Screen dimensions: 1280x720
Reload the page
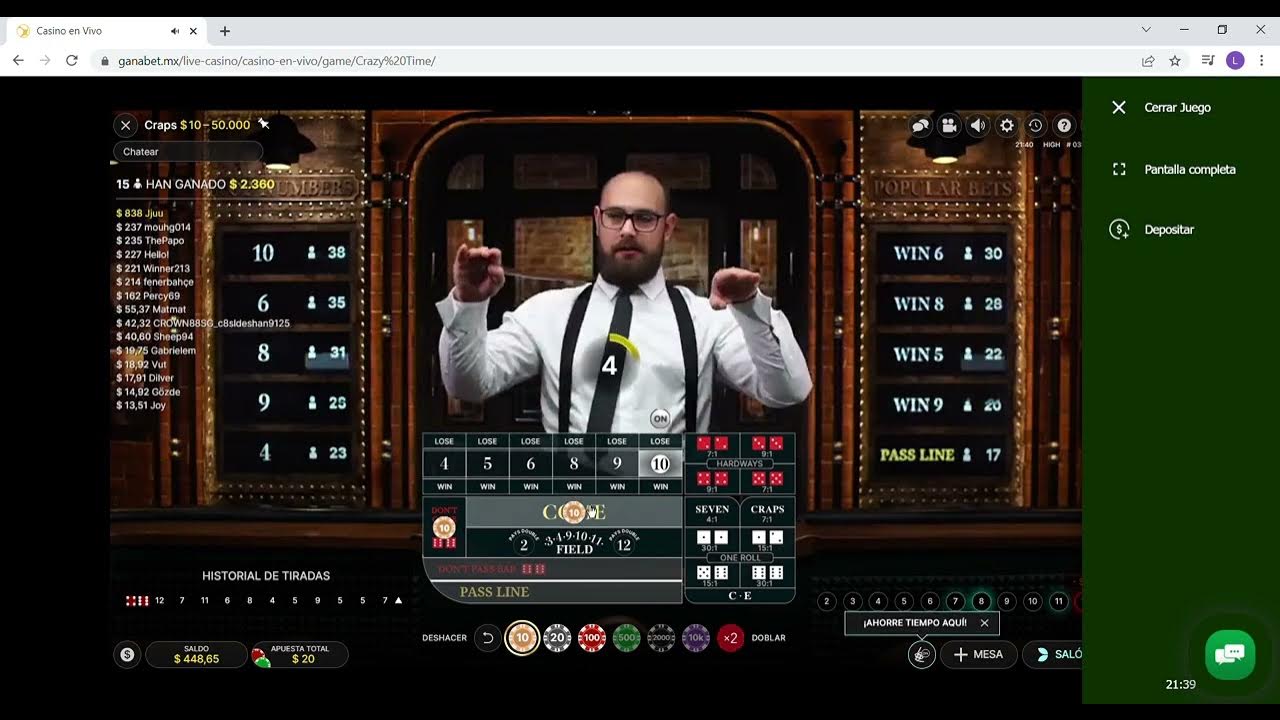71,61
